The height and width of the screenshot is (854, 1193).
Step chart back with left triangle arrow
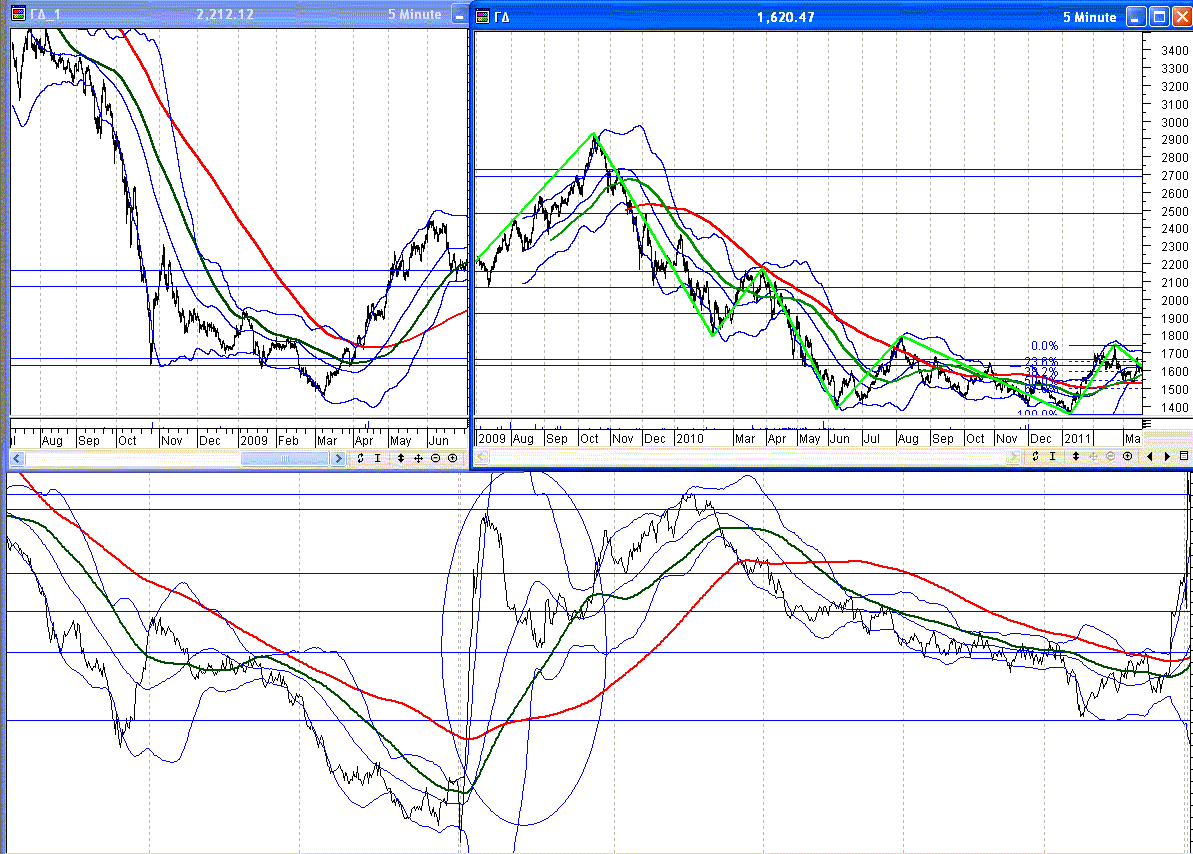[1149, 457]
